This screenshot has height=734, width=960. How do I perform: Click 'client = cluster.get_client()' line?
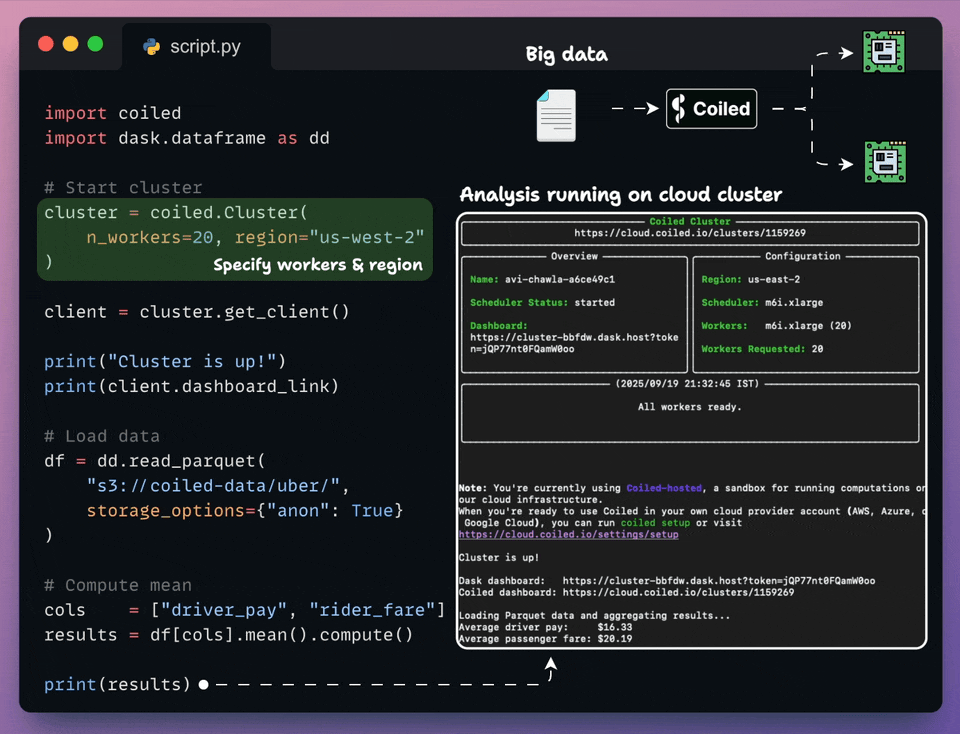pos(197,312)
